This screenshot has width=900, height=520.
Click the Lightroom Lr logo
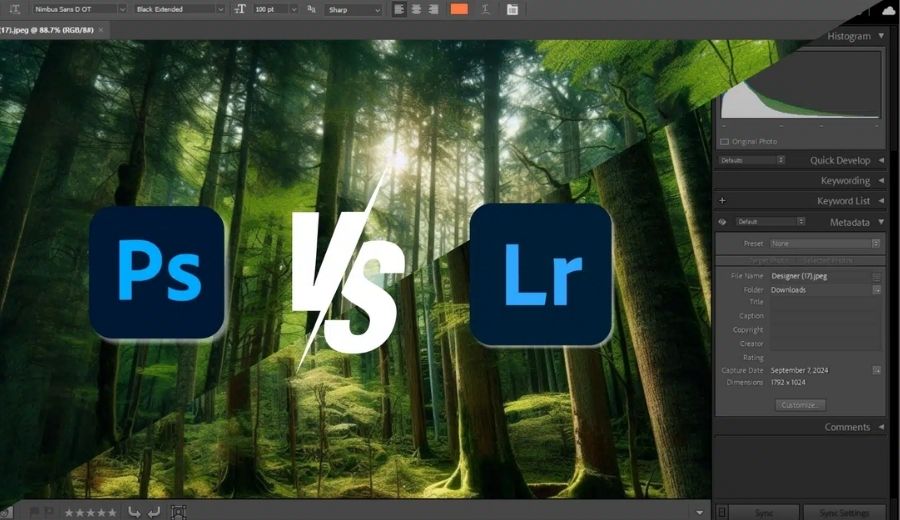(541, 274)
